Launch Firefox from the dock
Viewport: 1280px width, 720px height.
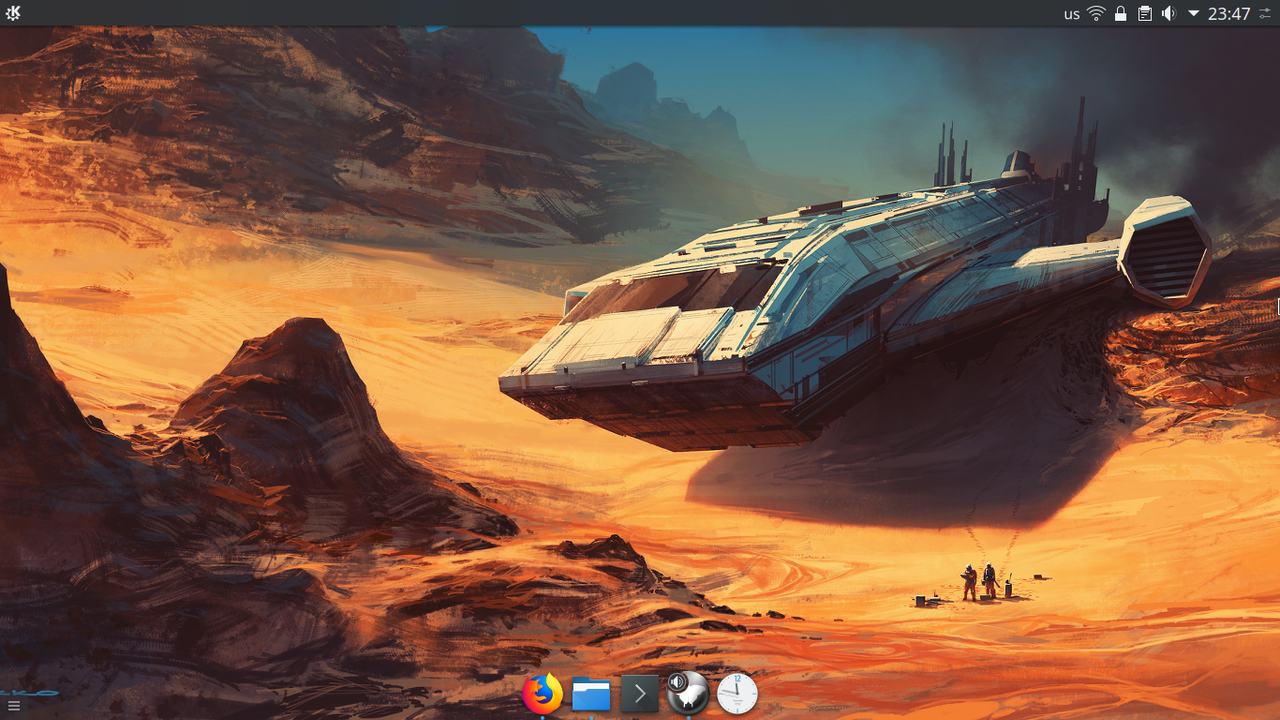point(542,693)
